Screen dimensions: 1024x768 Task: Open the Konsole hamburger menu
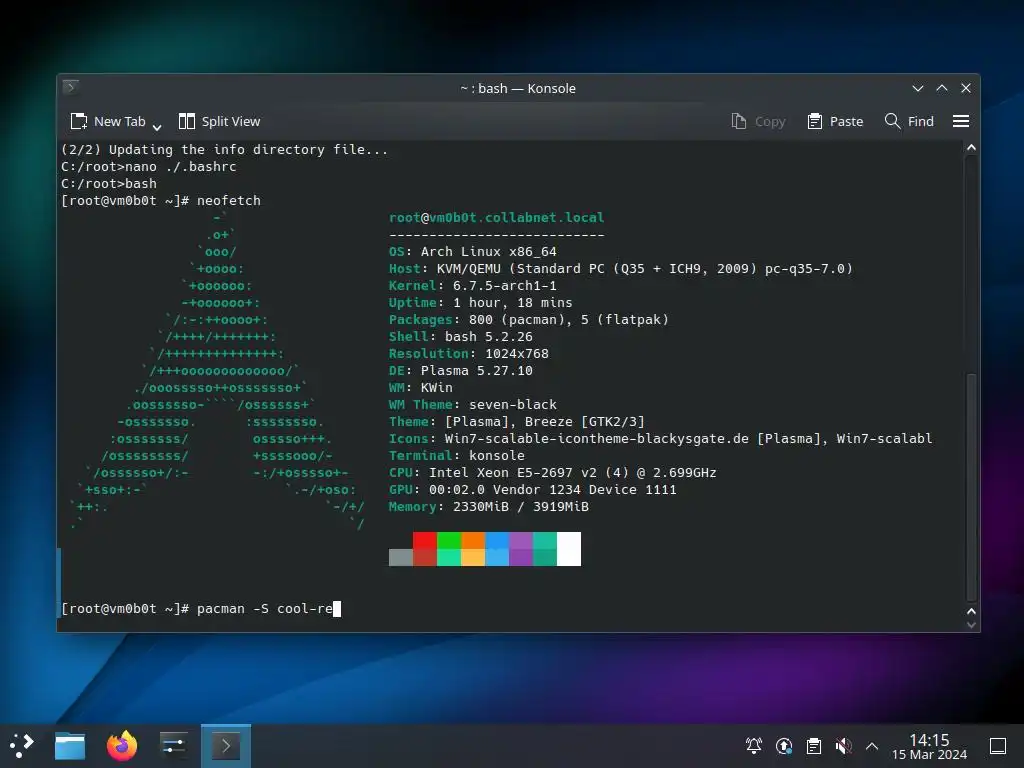[961, 121]
